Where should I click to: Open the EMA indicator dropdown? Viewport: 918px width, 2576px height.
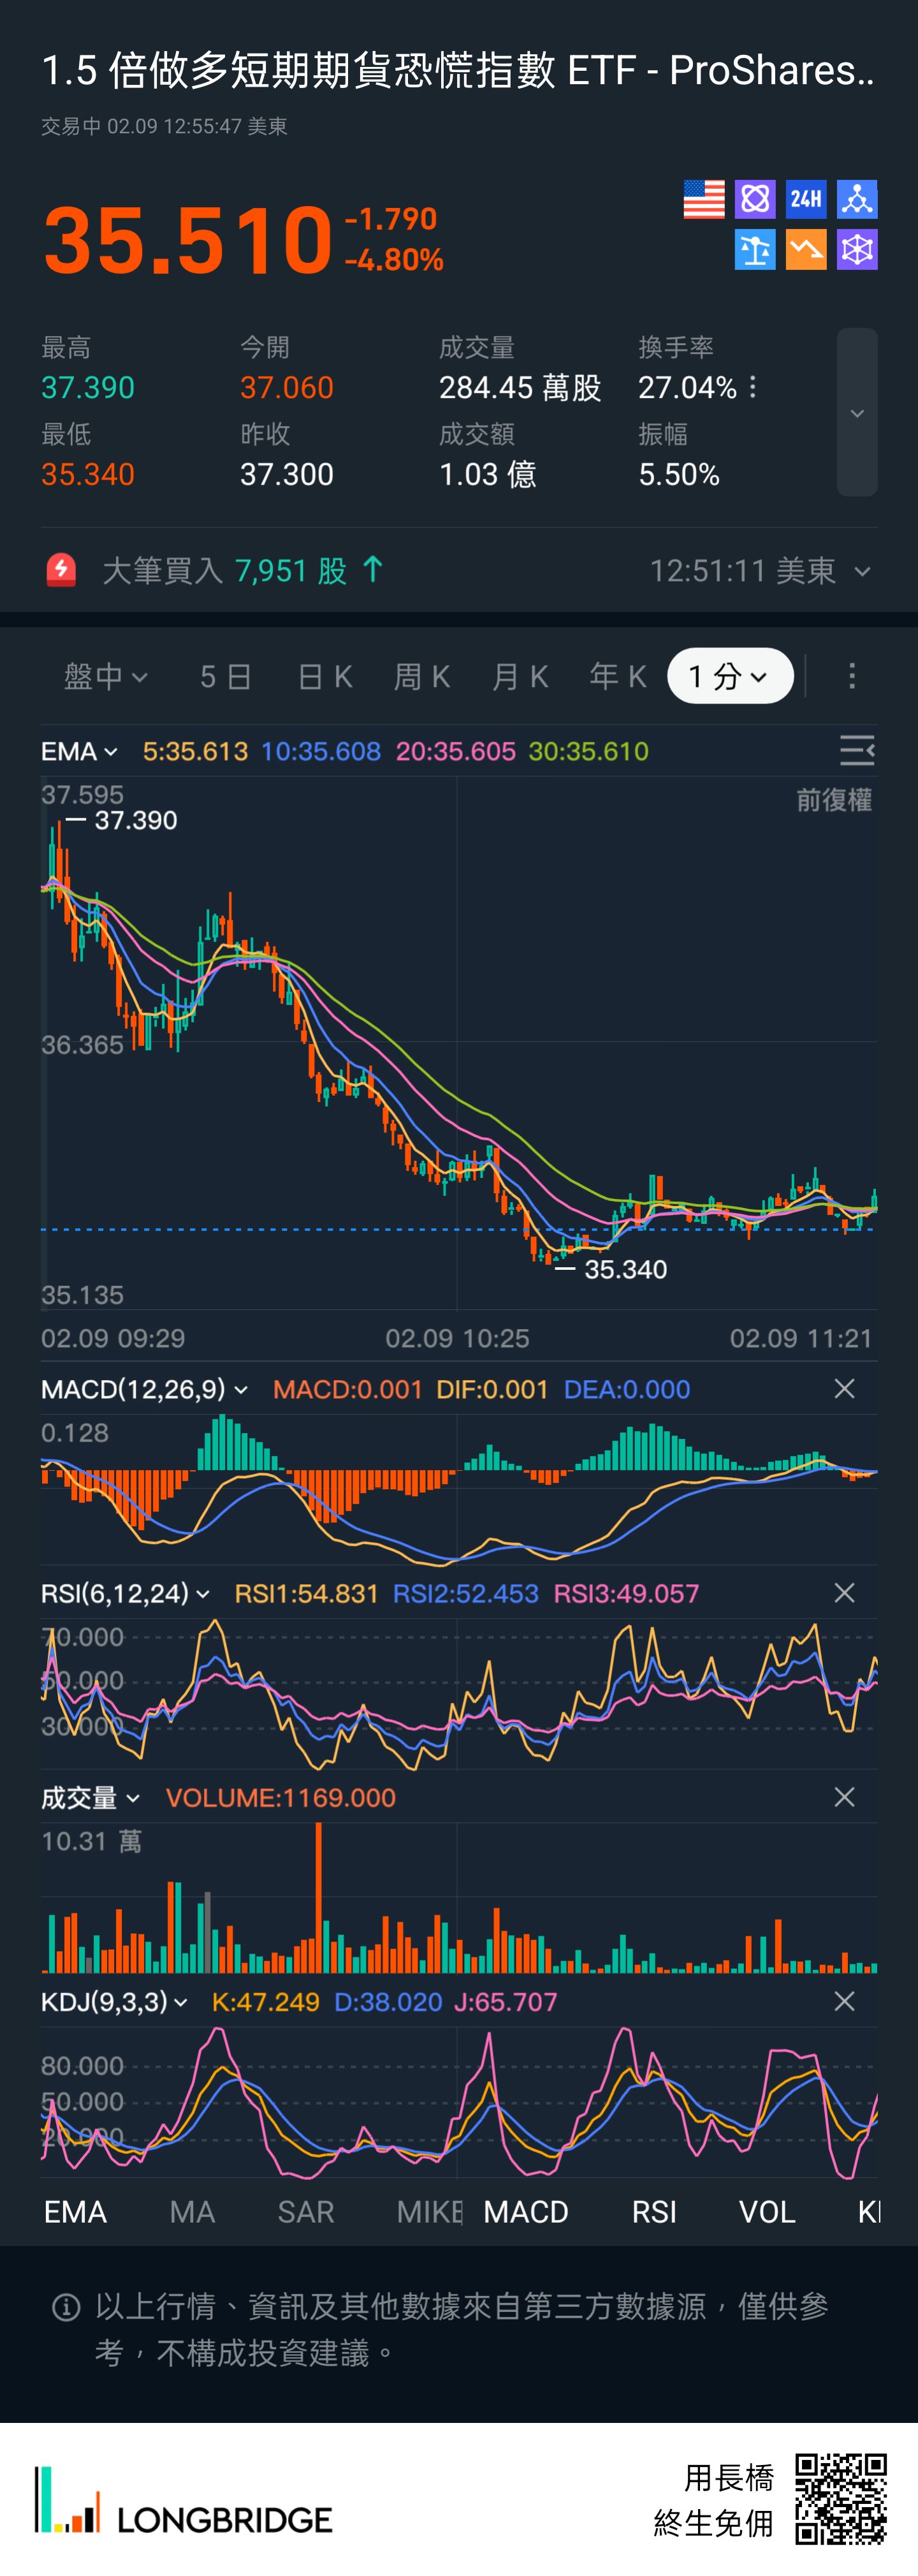[80, 751]
